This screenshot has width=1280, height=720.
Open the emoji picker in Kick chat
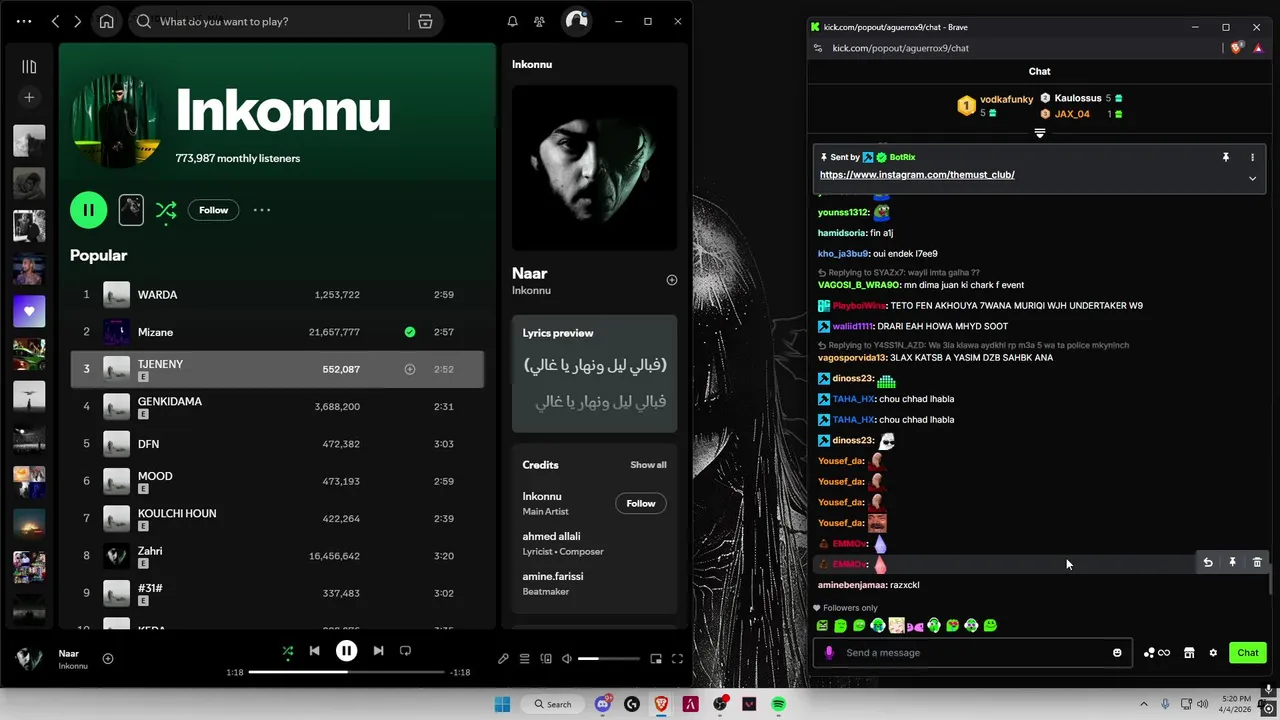point(1117,653)
